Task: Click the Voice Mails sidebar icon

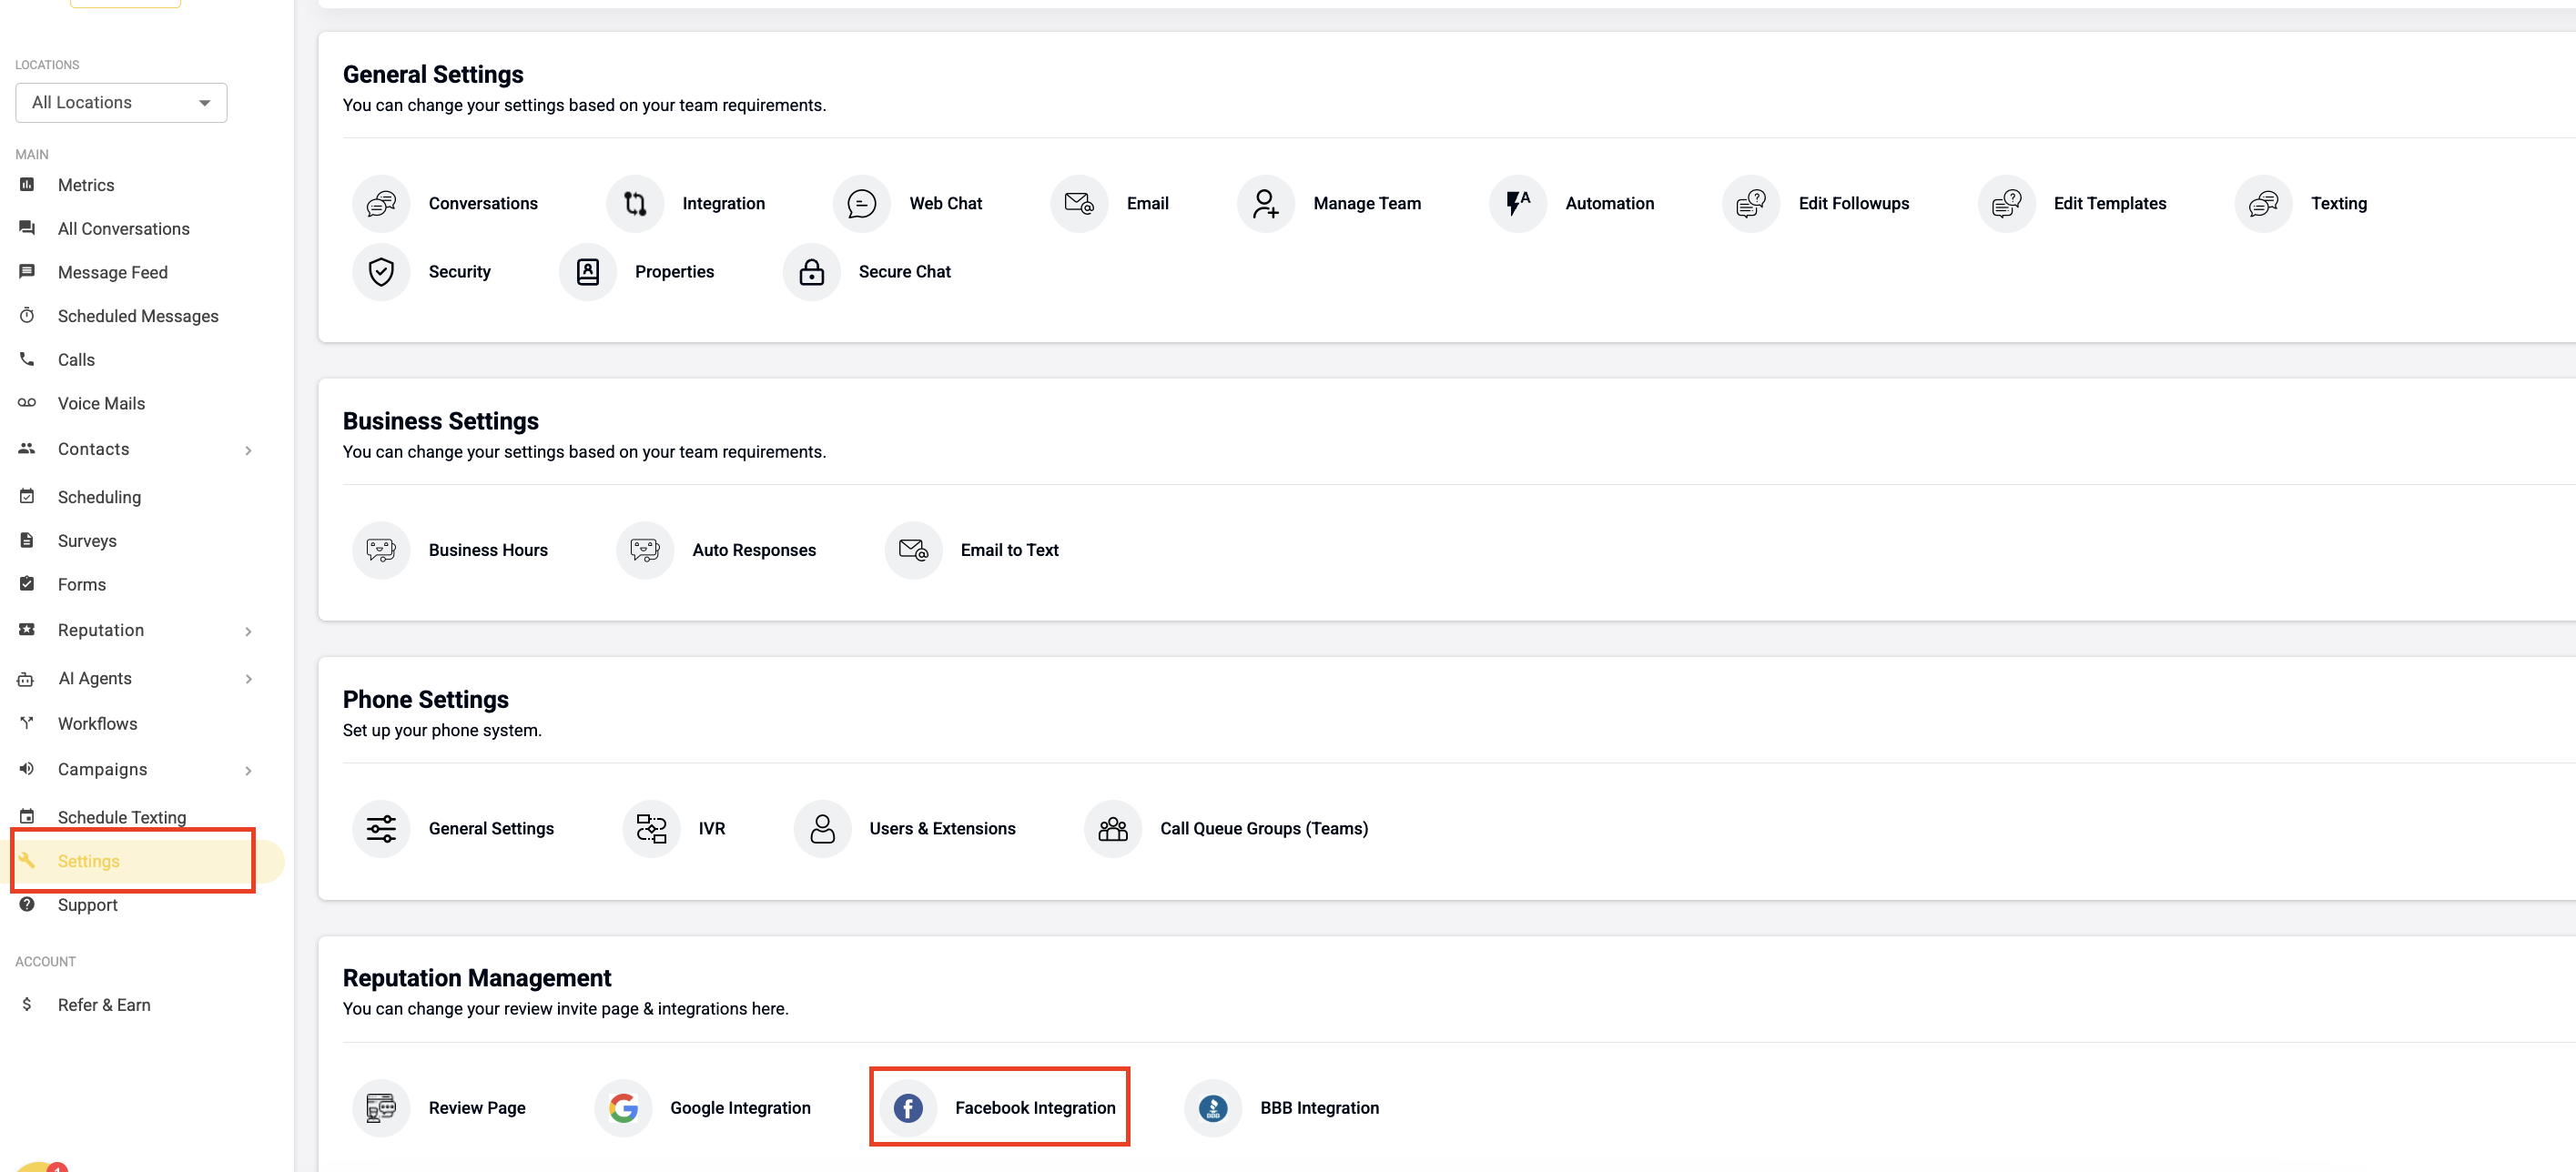Action: point(27,403)
